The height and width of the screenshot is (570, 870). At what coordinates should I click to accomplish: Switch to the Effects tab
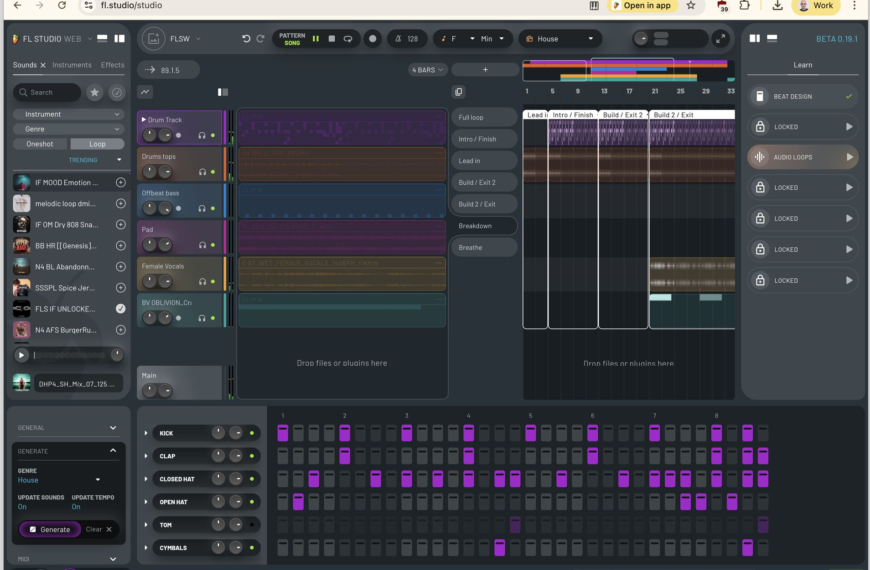(x=113, y=65)
